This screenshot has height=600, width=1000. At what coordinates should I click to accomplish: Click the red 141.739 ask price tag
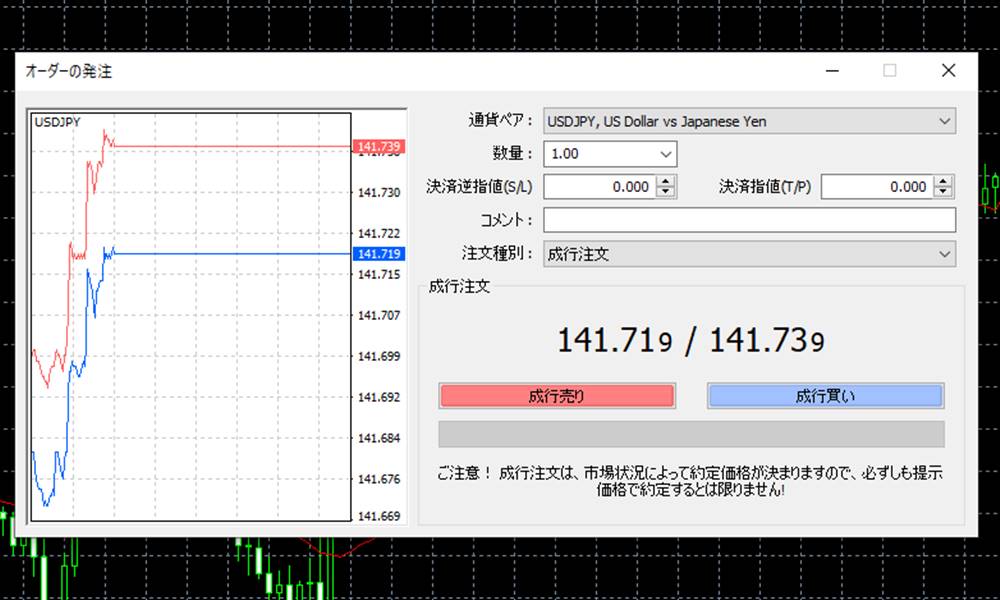[x=378, y=147]
